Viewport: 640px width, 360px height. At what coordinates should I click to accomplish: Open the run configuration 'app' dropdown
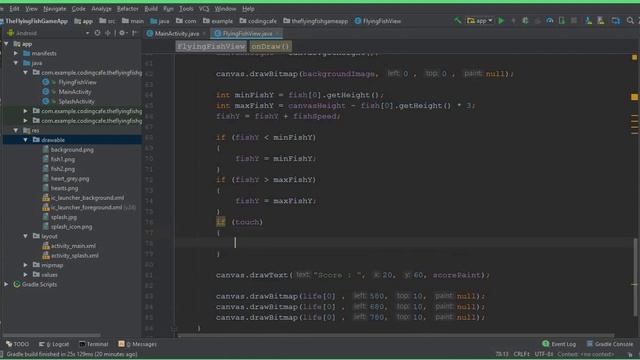pyautogui.click(x=480, y=21)
